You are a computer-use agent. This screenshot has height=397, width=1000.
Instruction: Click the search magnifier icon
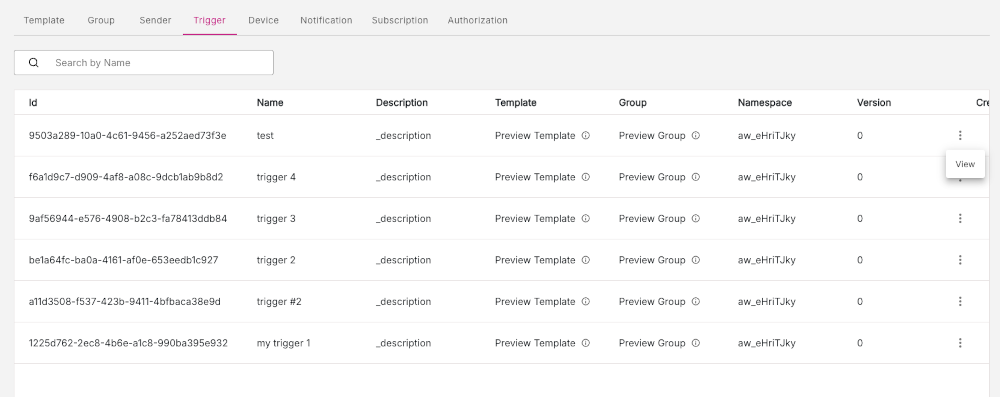click(x=34, y=63)
